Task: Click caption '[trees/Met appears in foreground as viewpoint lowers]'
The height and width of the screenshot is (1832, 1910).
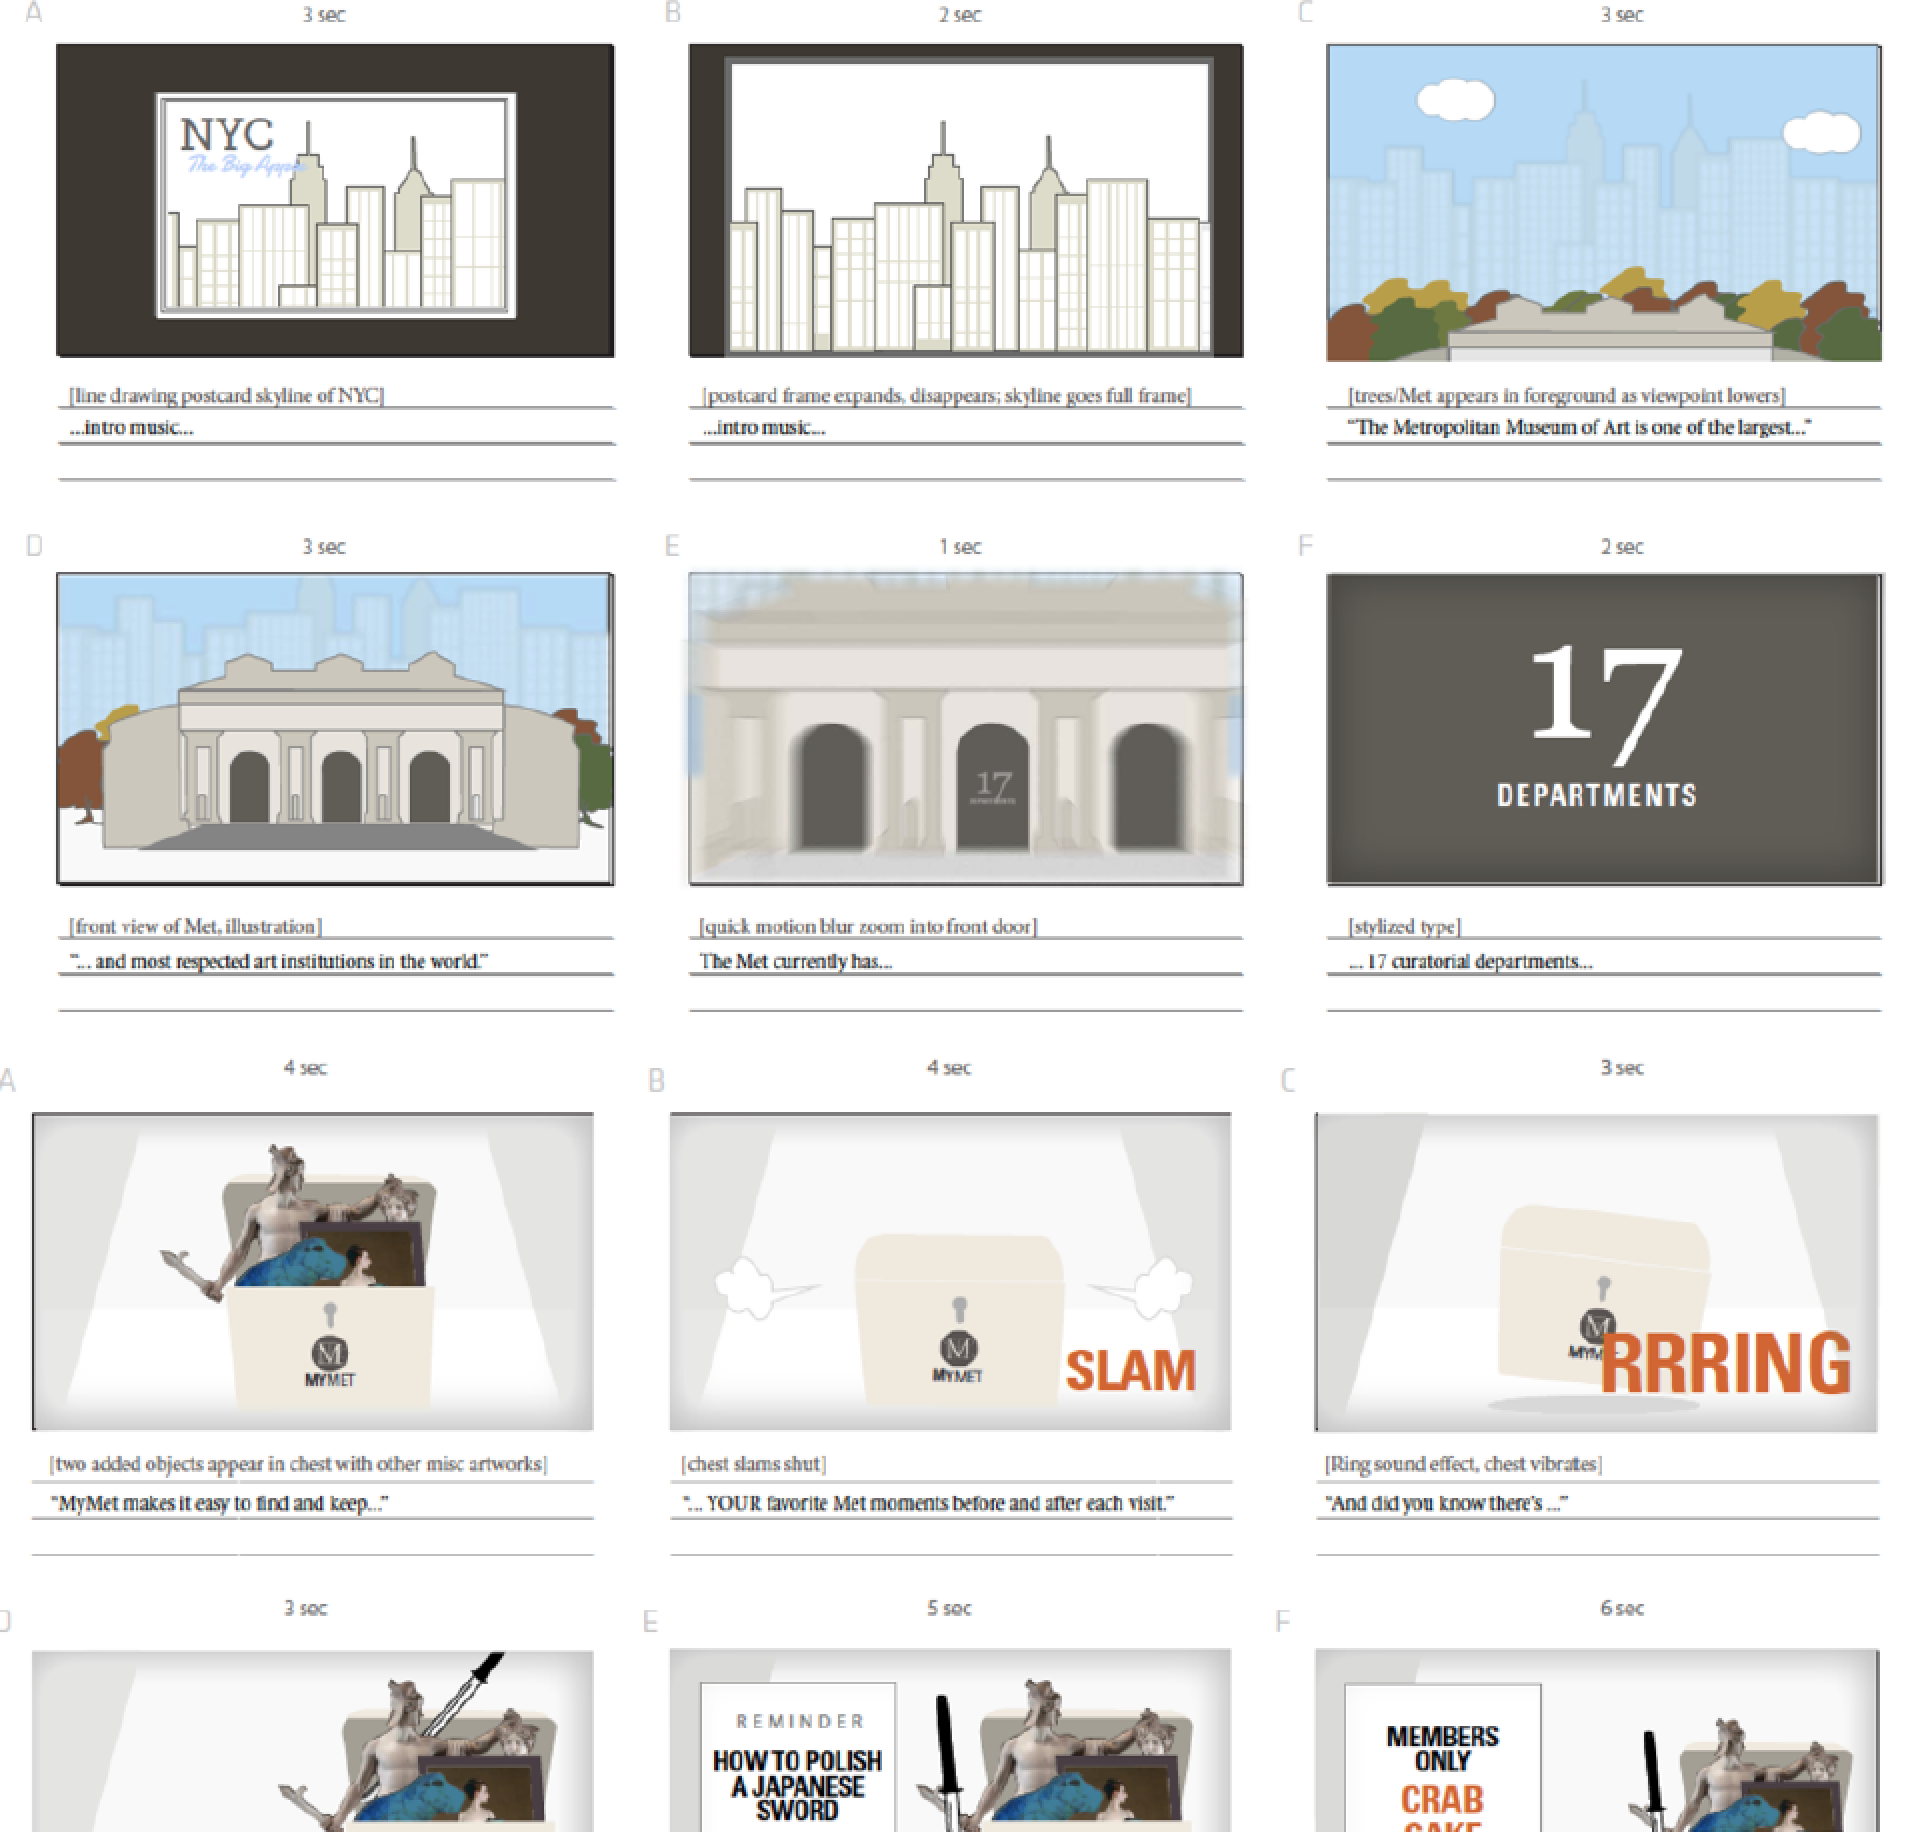Action: coord(1567,395)
